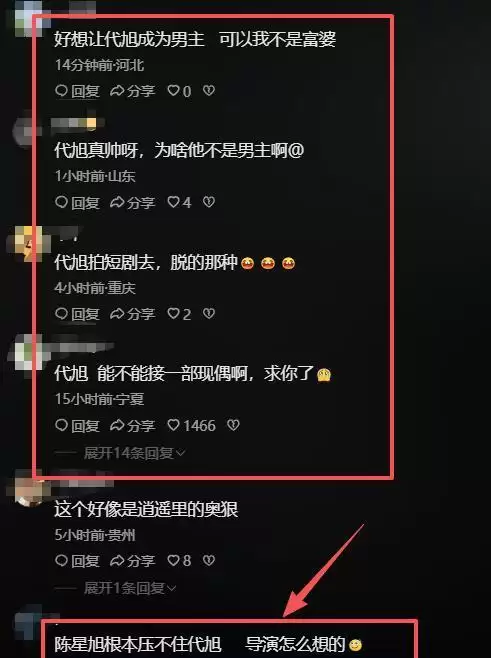Toggle dislike on the 贵州 comment

(209, 560)
